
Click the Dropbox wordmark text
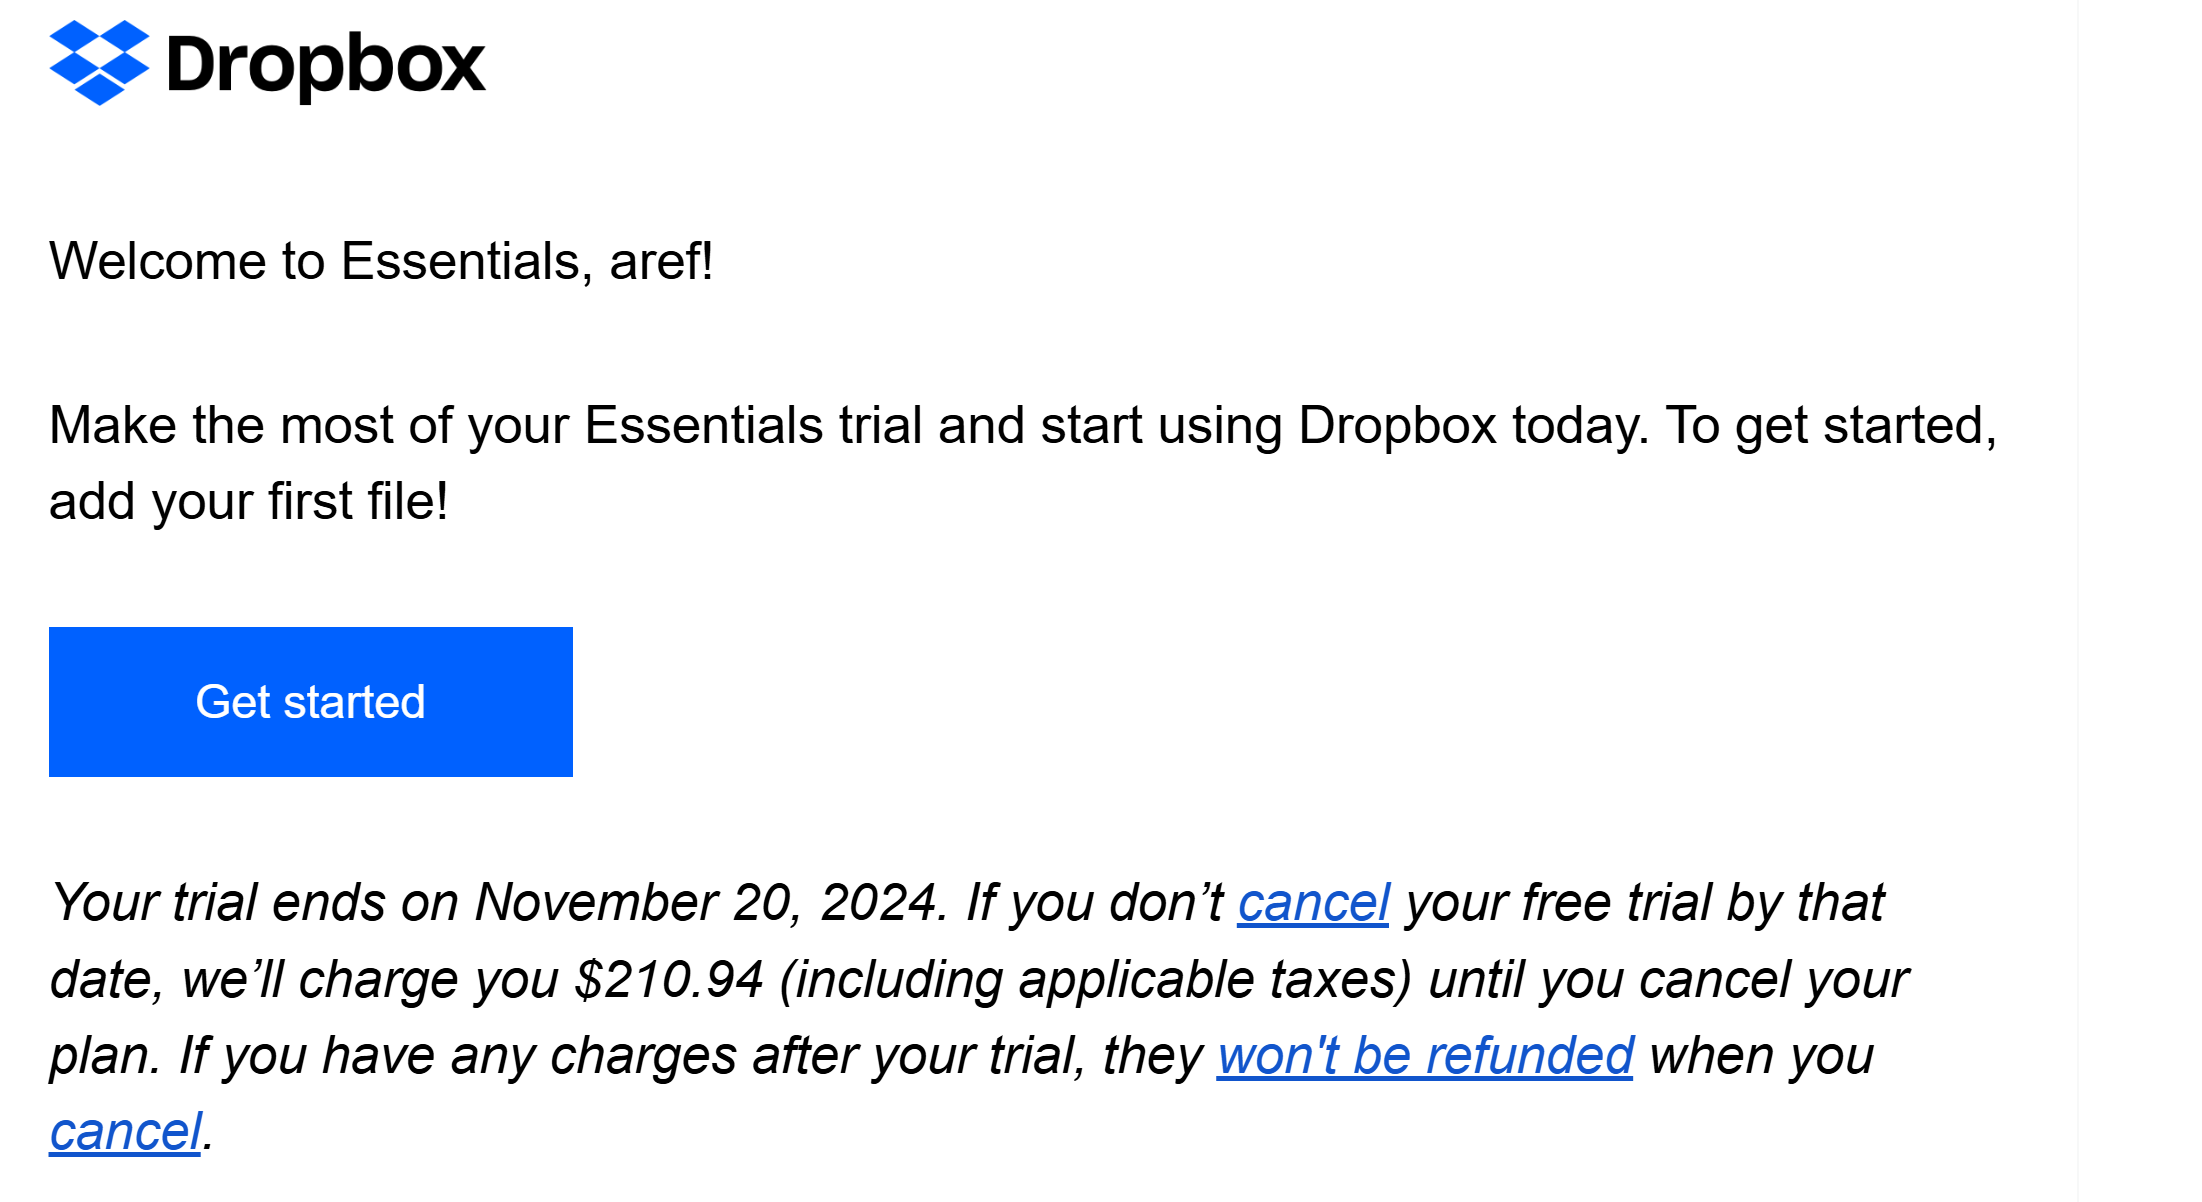pos(325,65)
